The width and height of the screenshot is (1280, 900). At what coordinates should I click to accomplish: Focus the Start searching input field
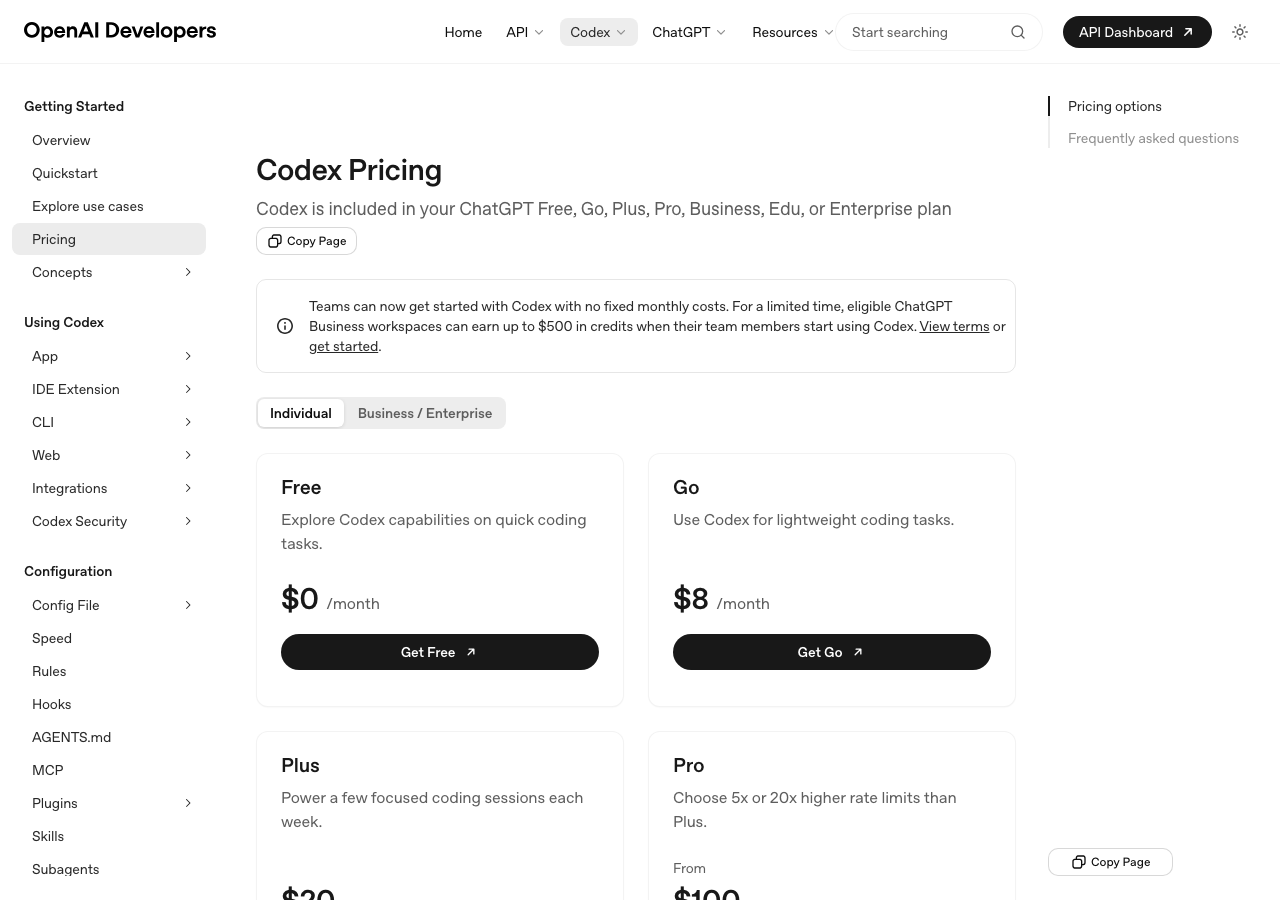click(920, 32)
